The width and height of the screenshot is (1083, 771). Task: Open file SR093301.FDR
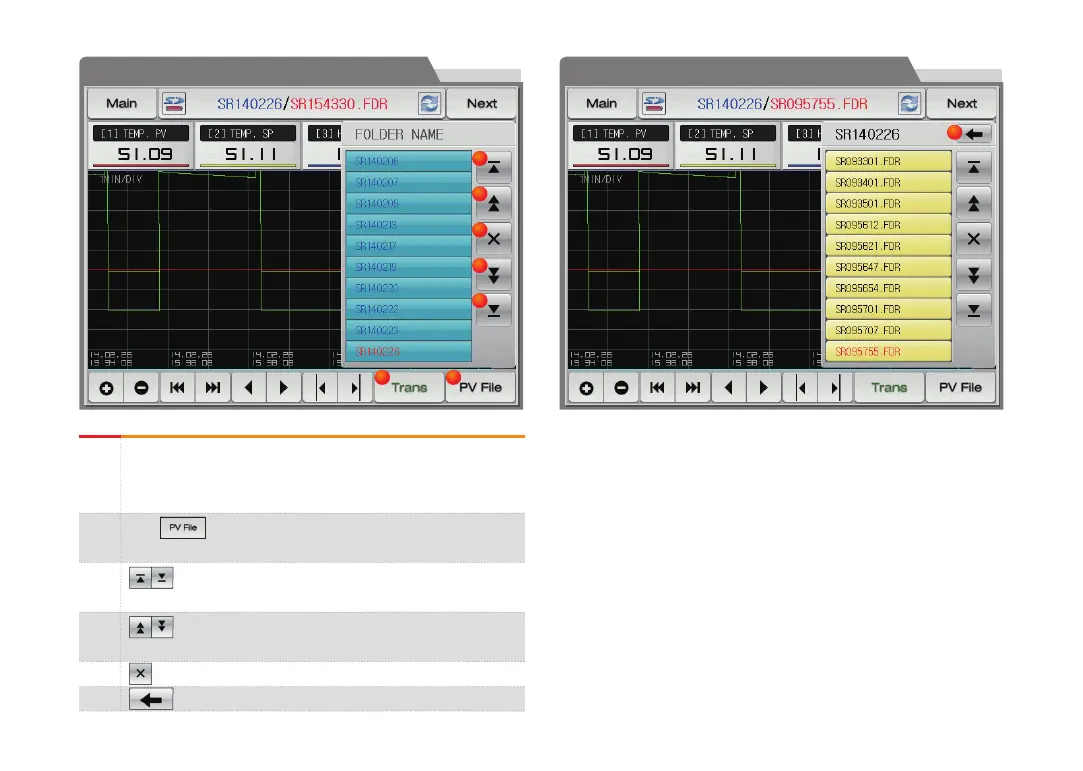888,162
